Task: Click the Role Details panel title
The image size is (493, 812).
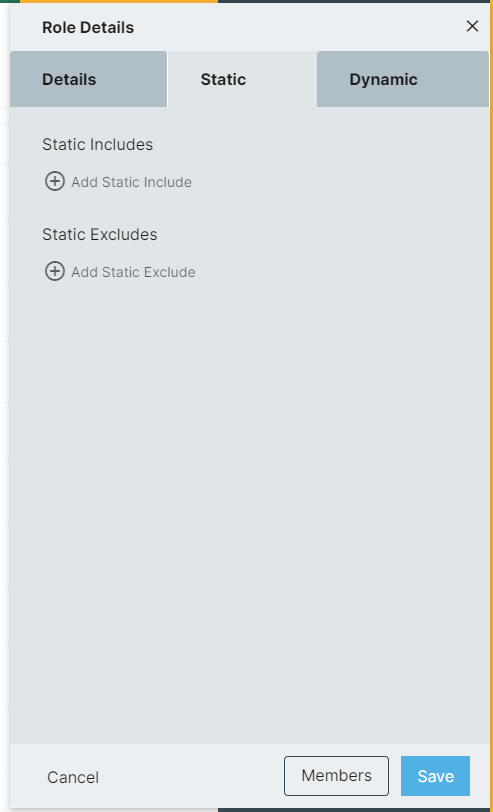Action: click(88, 27)
